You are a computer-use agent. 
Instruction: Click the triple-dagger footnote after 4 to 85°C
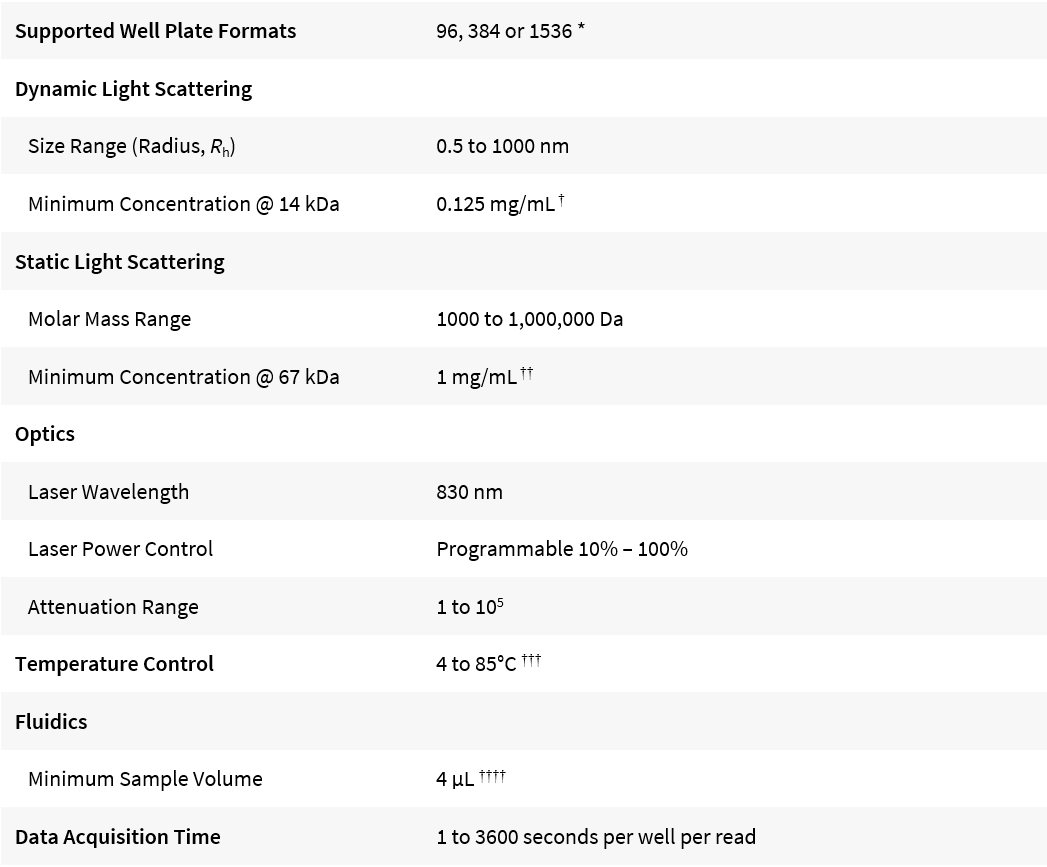point(531,660)
